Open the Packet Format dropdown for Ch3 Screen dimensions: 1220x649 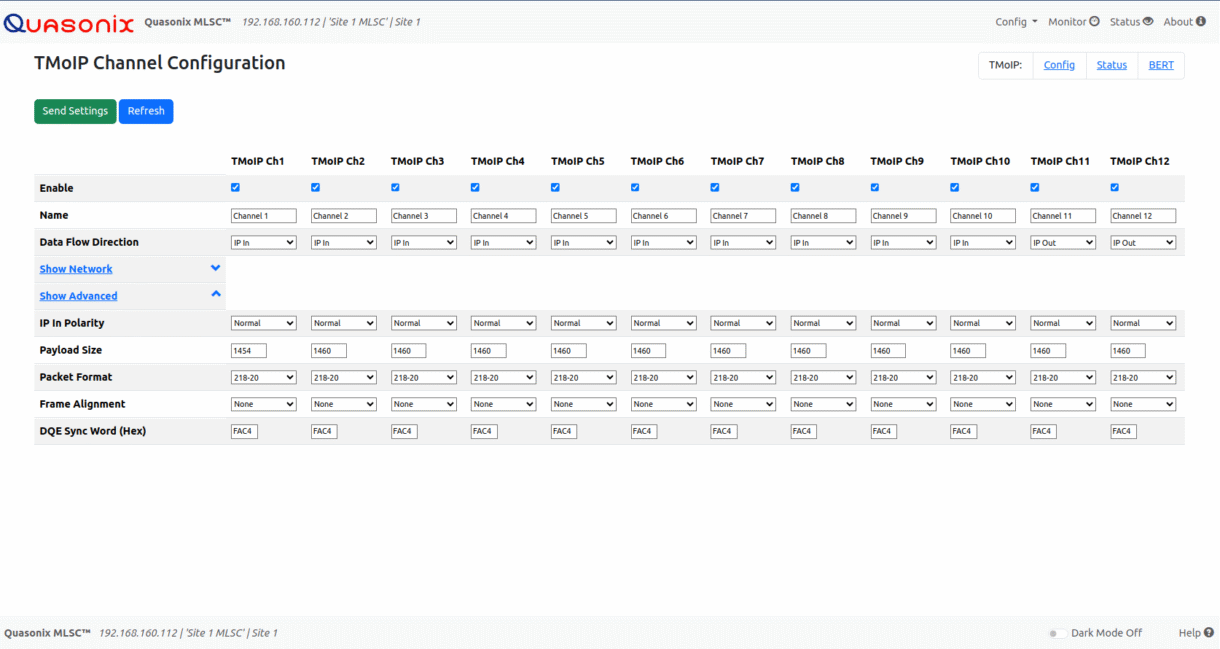(x=423, y=377)
